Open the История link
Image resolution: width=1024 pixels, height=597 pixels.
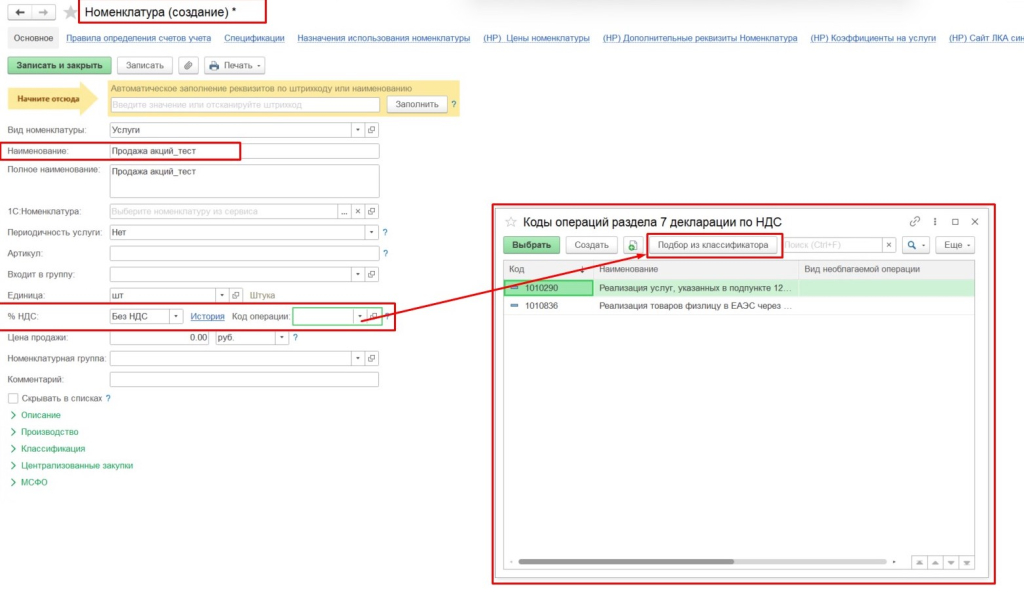[208, 316]
